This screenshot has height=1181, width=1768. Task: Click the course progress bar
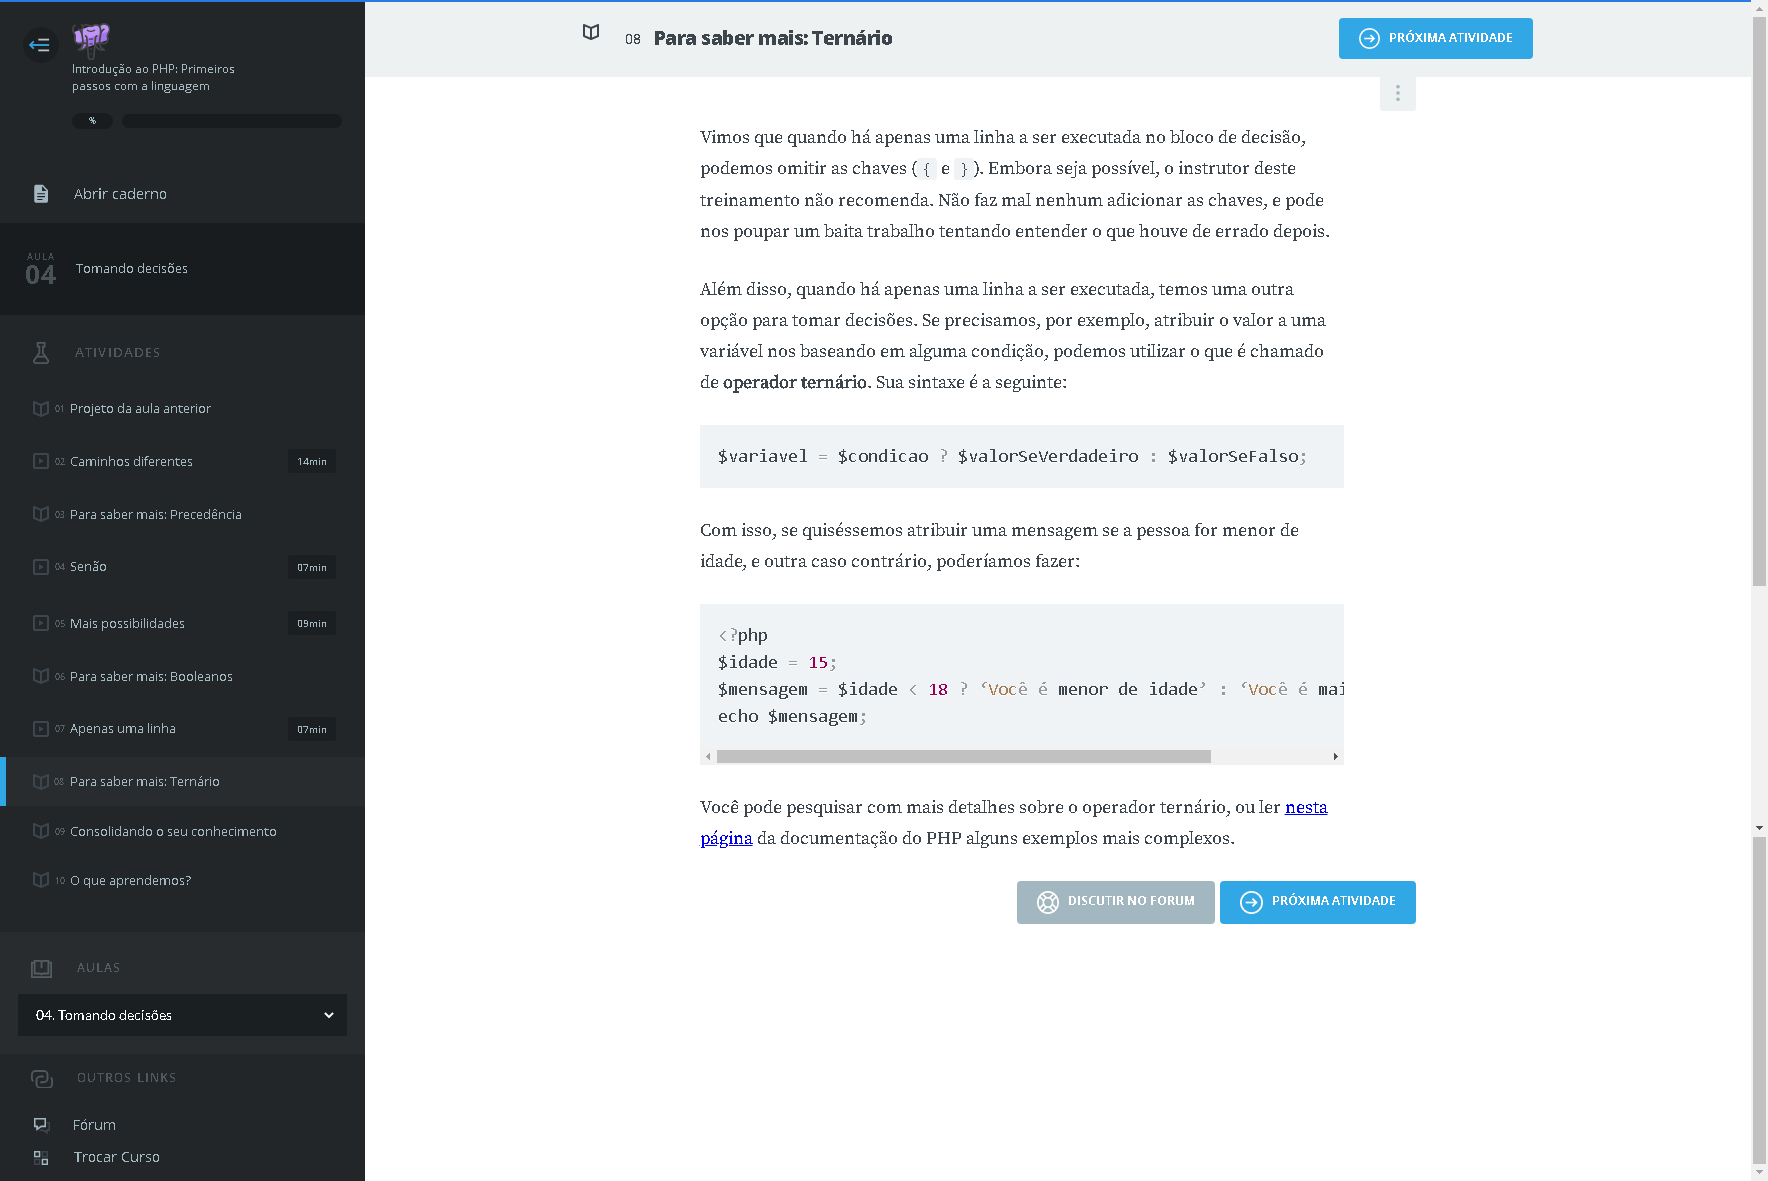tap(231, 121)
